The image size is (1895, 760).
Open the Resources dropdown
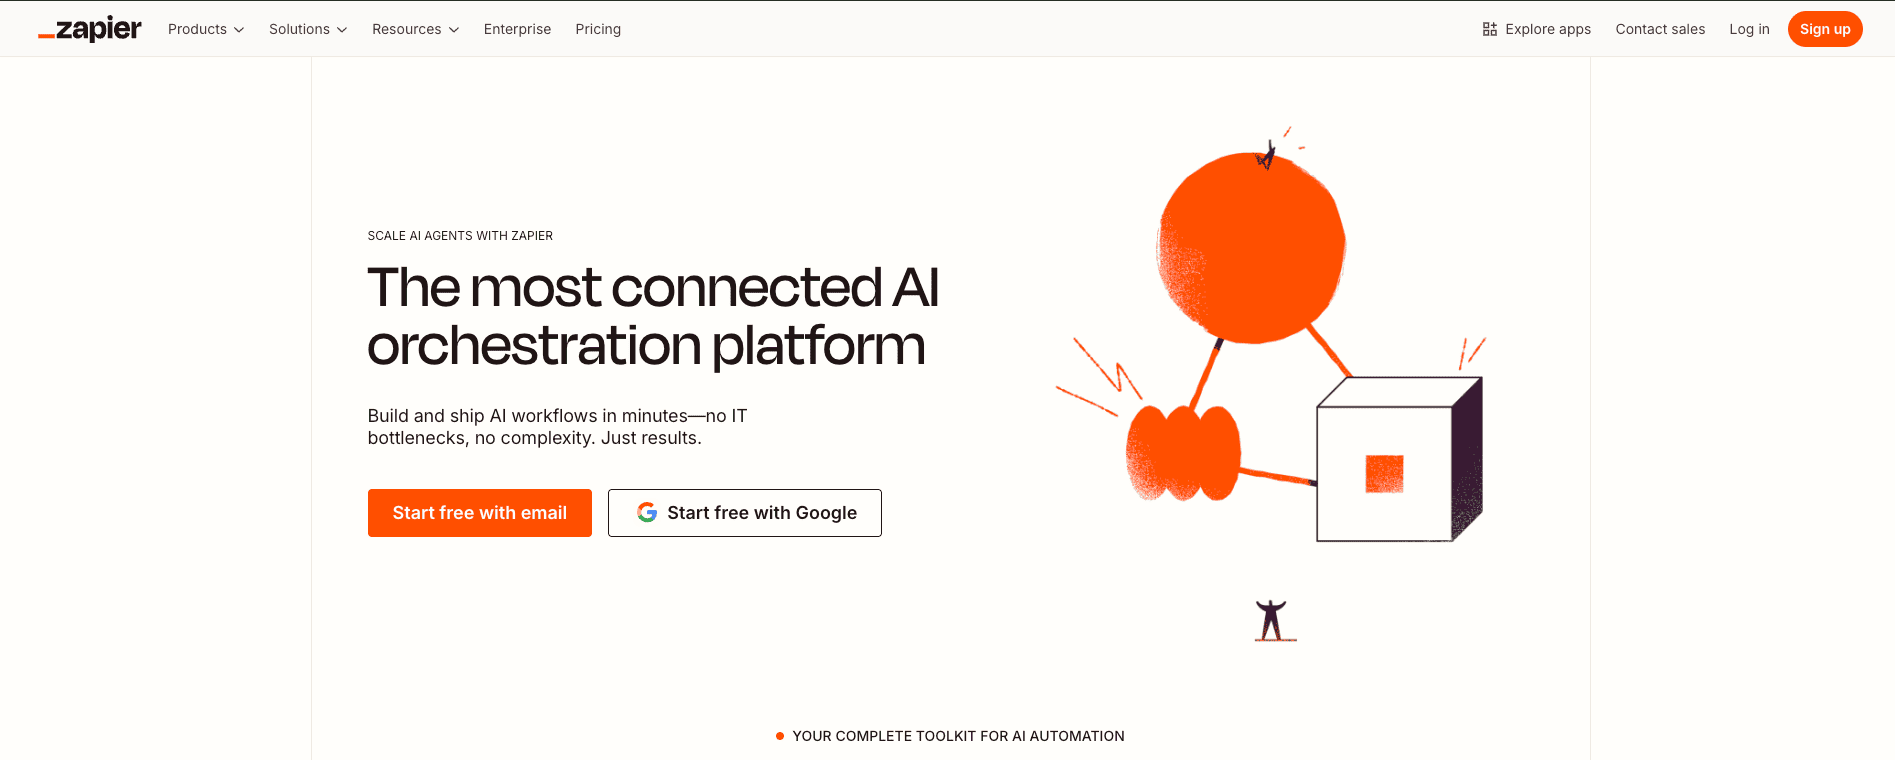(414, 29)
